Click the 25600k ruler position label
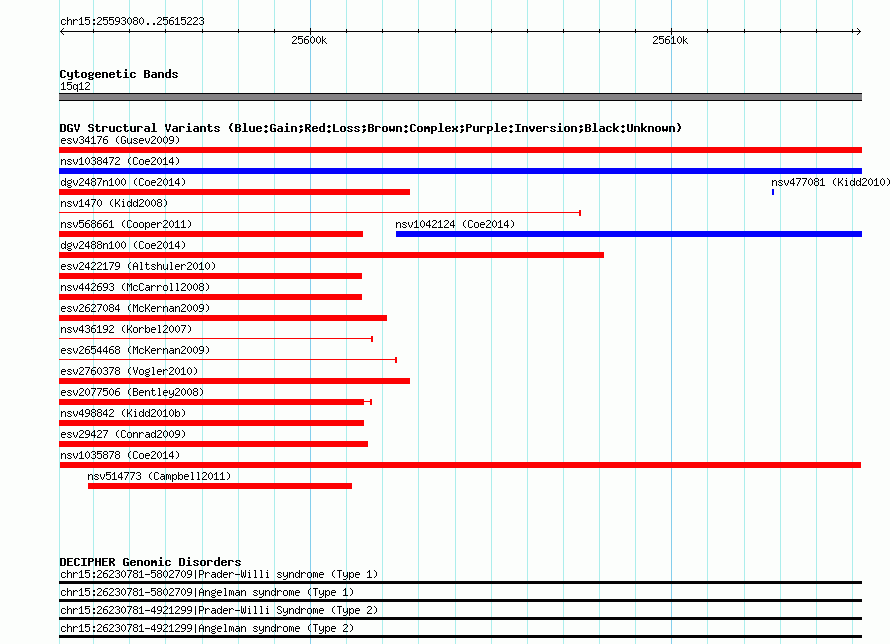890x644 pixels. pyautogui.click(x=309, y=40)
